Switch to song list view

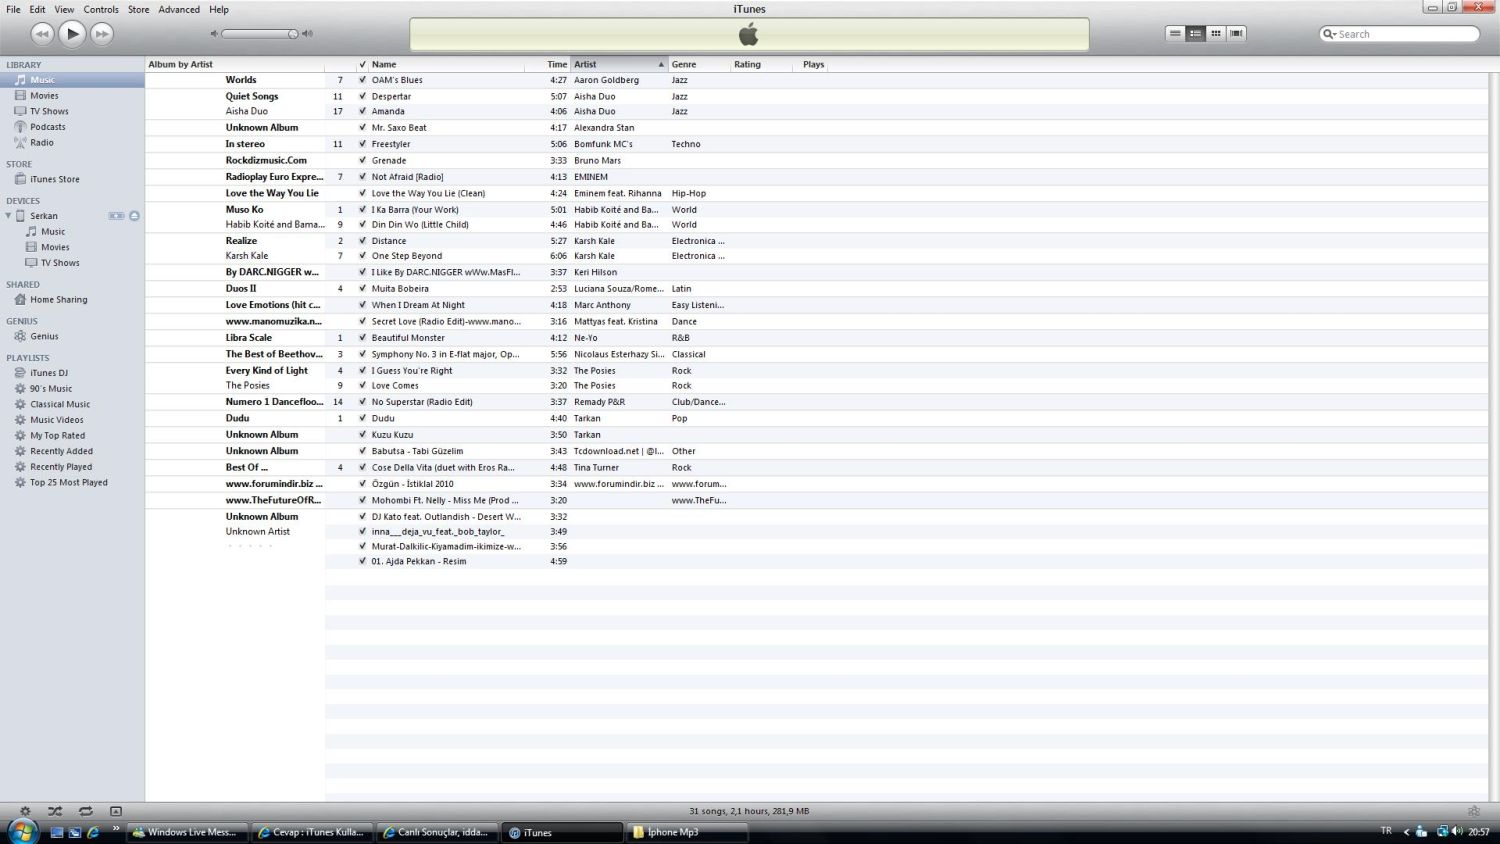(1175, 33)
